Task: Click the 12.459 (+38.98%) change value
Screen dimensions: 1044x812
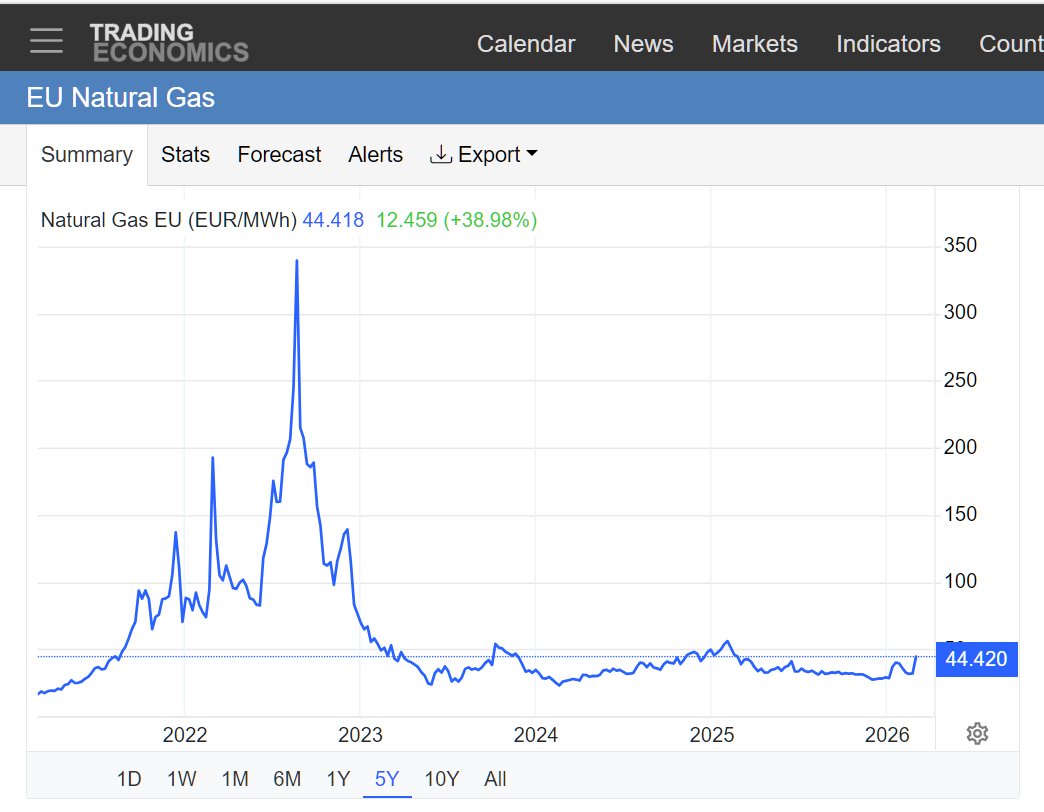Action: [x=457, y=220]
